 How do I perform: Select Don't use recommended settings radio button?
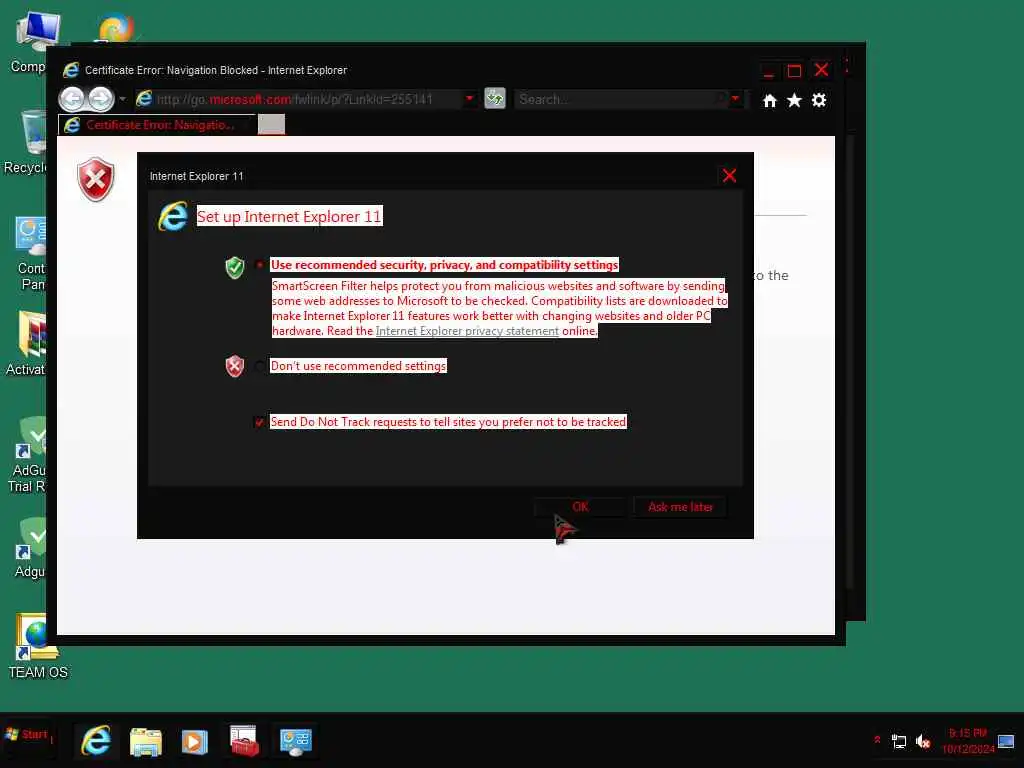click(260, 366)
